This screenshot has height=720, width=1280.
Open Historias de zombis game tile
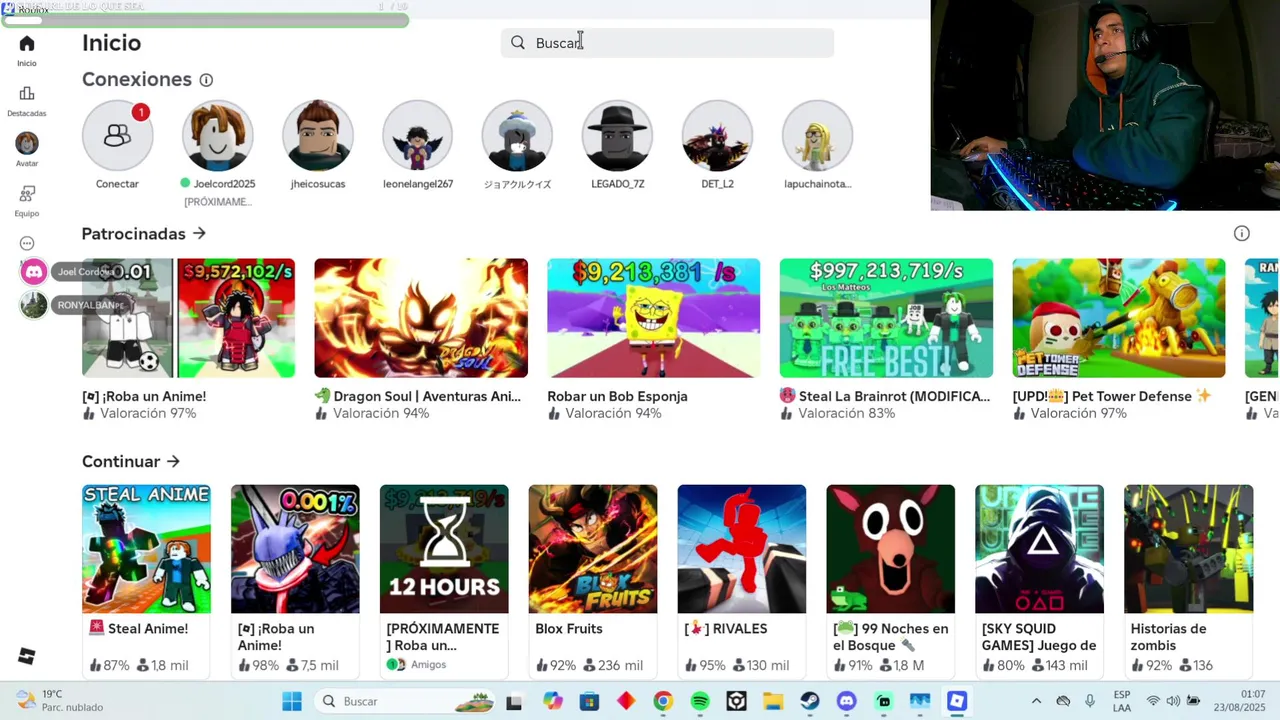pyautogui.click(x=1189, y=549)
